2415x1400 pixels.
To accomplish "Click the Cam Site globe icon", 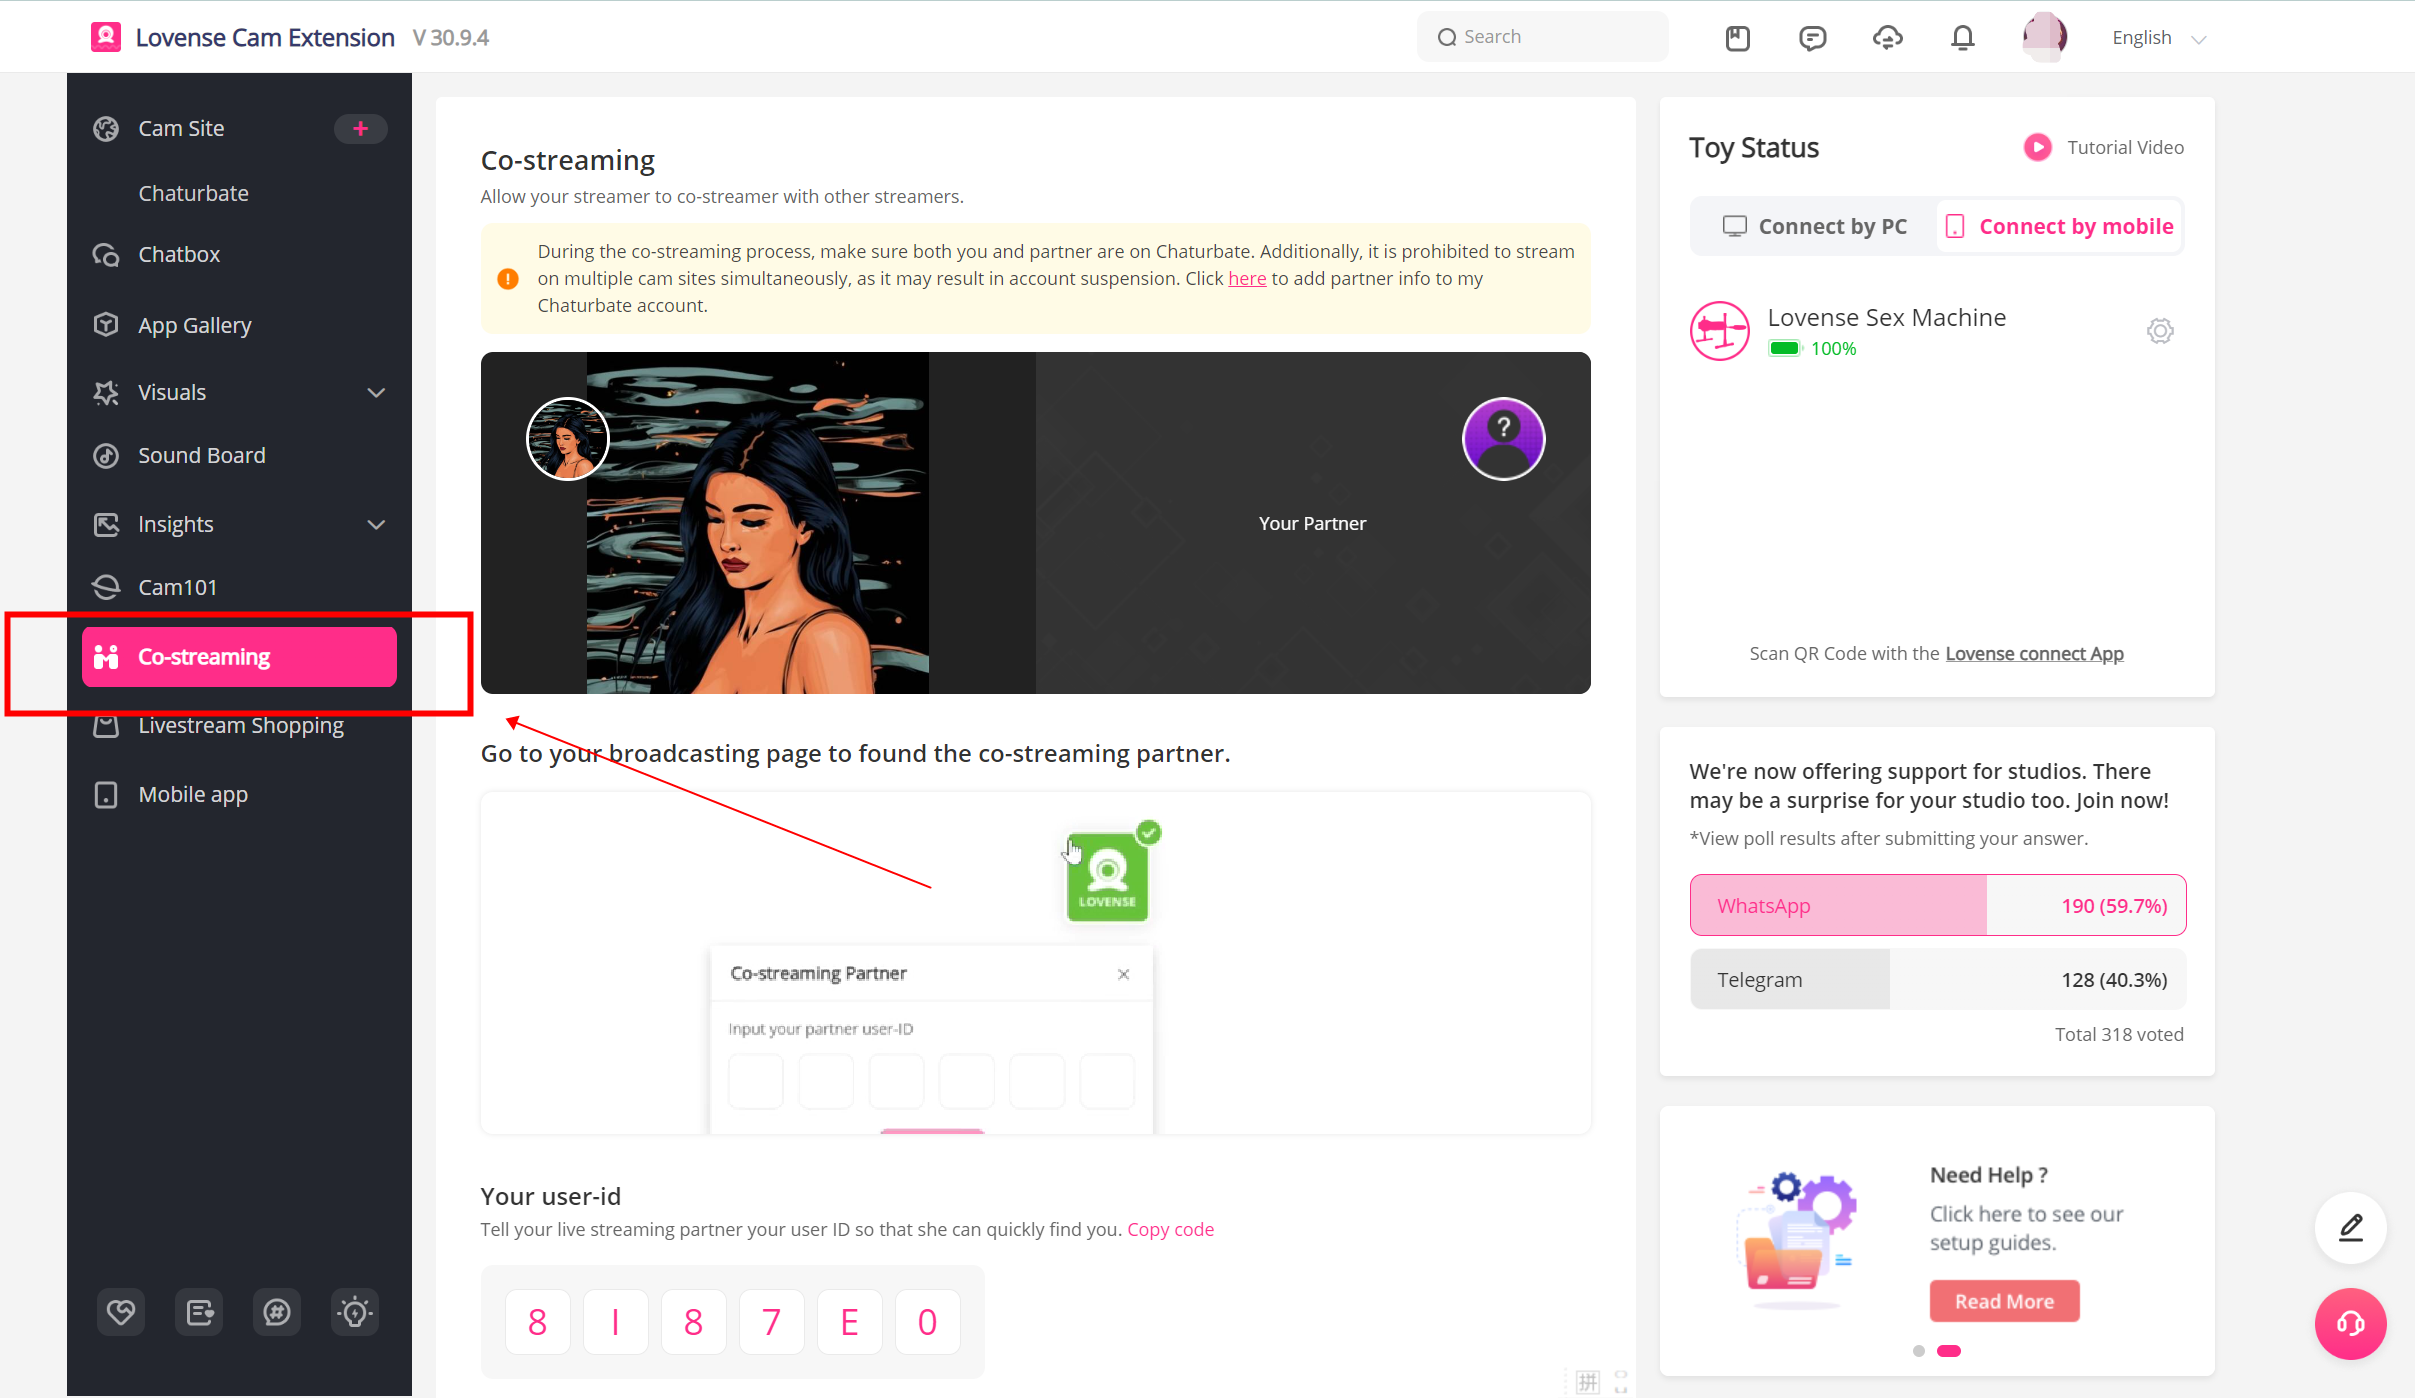I will click(106, 128).
